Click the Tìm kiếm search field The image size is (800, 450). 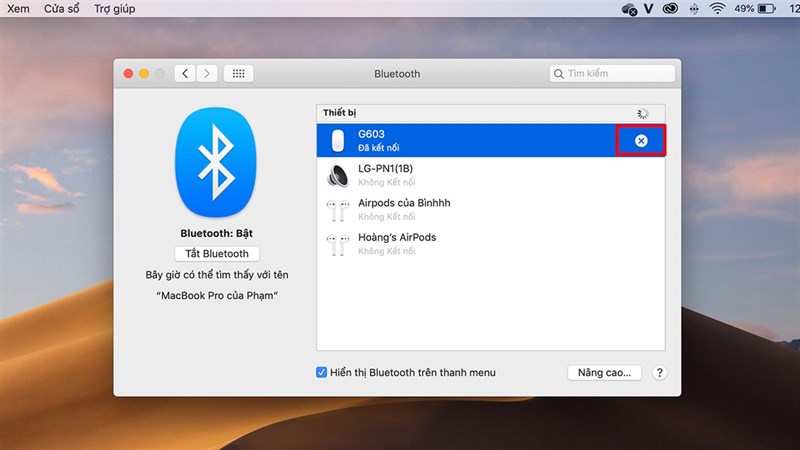point(612,73)
